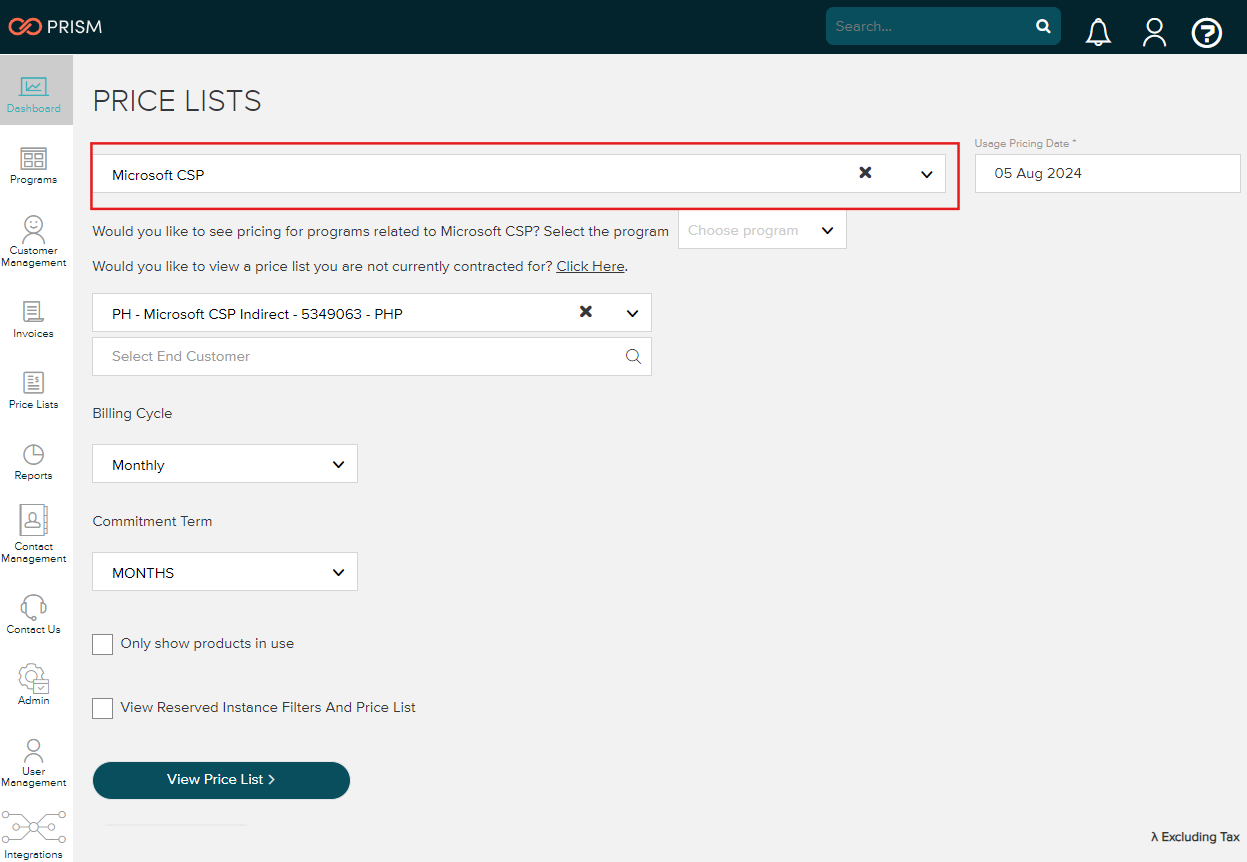Click the search magnifier icon in header

point(1043,26)
